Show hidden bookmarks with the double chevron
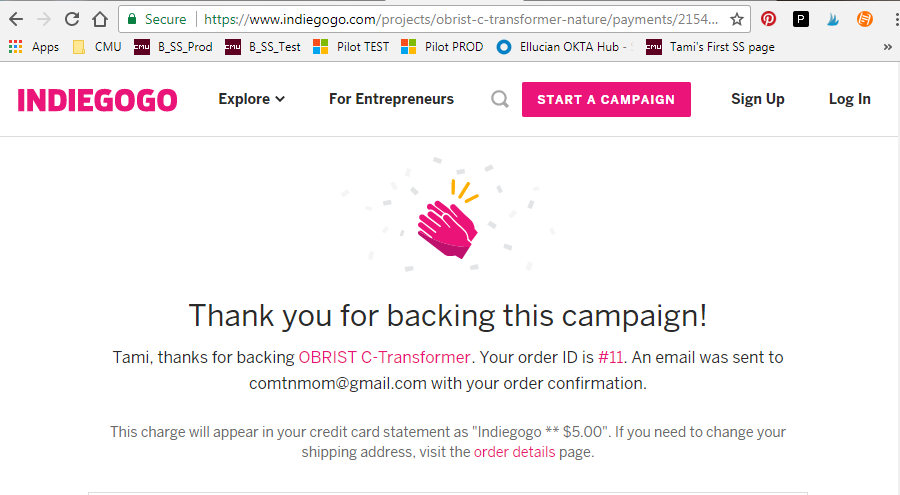Image resolution: width=900 pixels, height=495 pixels. tap(887, 47)
